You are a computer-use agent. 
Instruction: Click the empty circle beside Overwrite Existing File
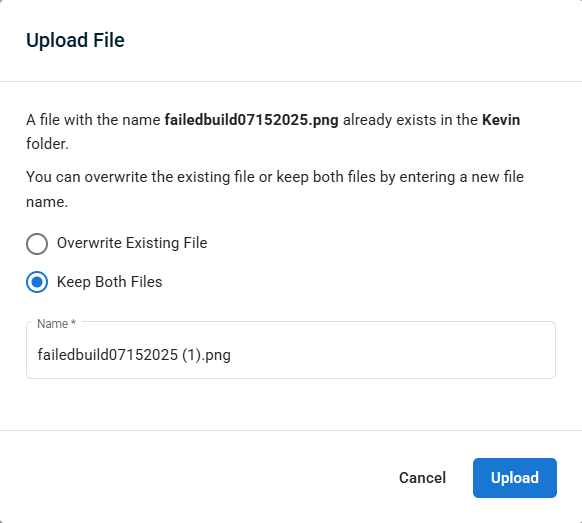(x=37, y=244)
